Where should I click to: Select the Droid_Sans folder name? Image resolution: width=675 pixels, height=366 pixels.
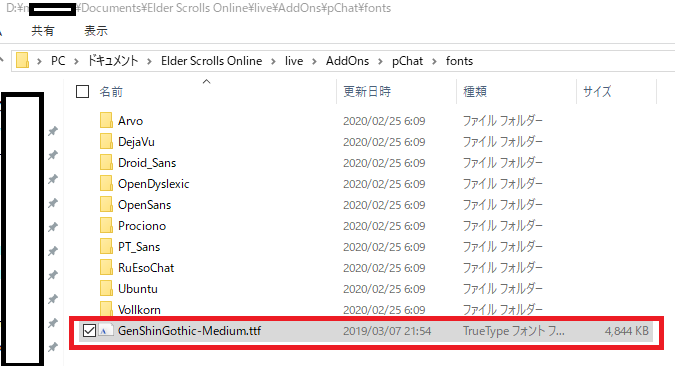pyautogui.click(x=147, y=163)
